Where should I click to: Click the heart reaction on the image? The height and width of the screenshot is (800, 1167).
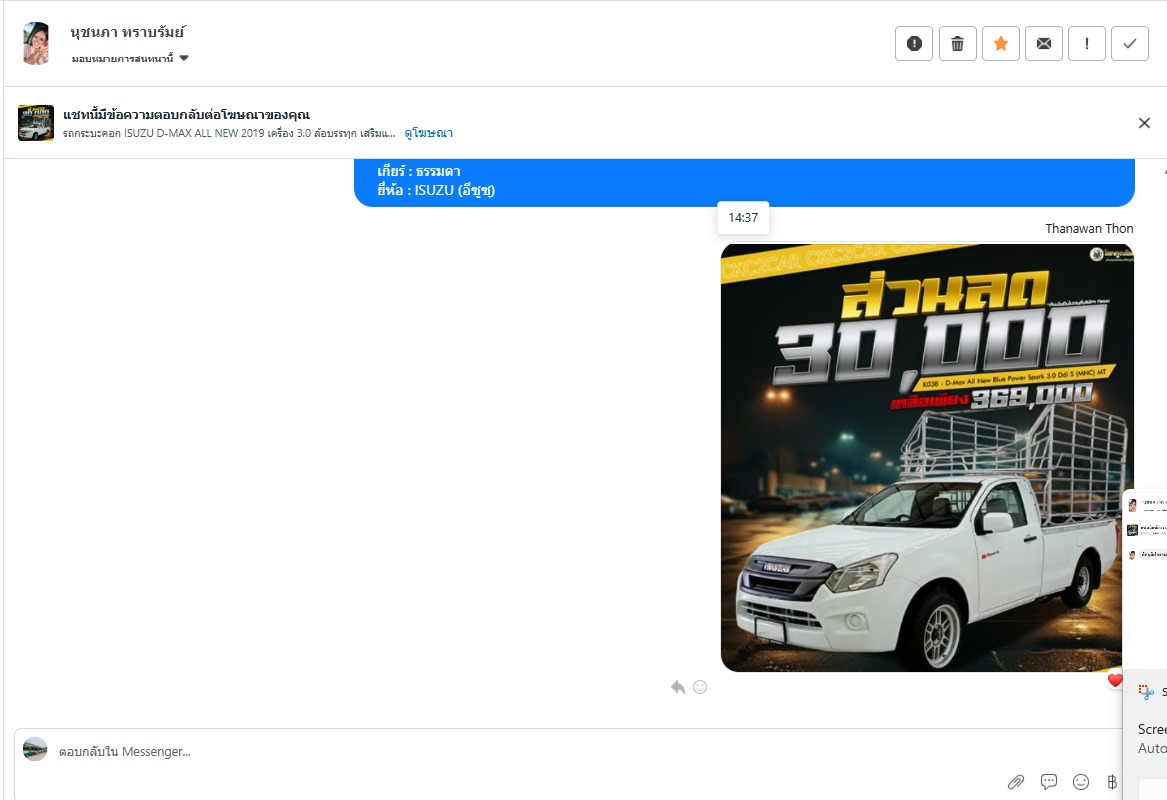click(1114, 679)
